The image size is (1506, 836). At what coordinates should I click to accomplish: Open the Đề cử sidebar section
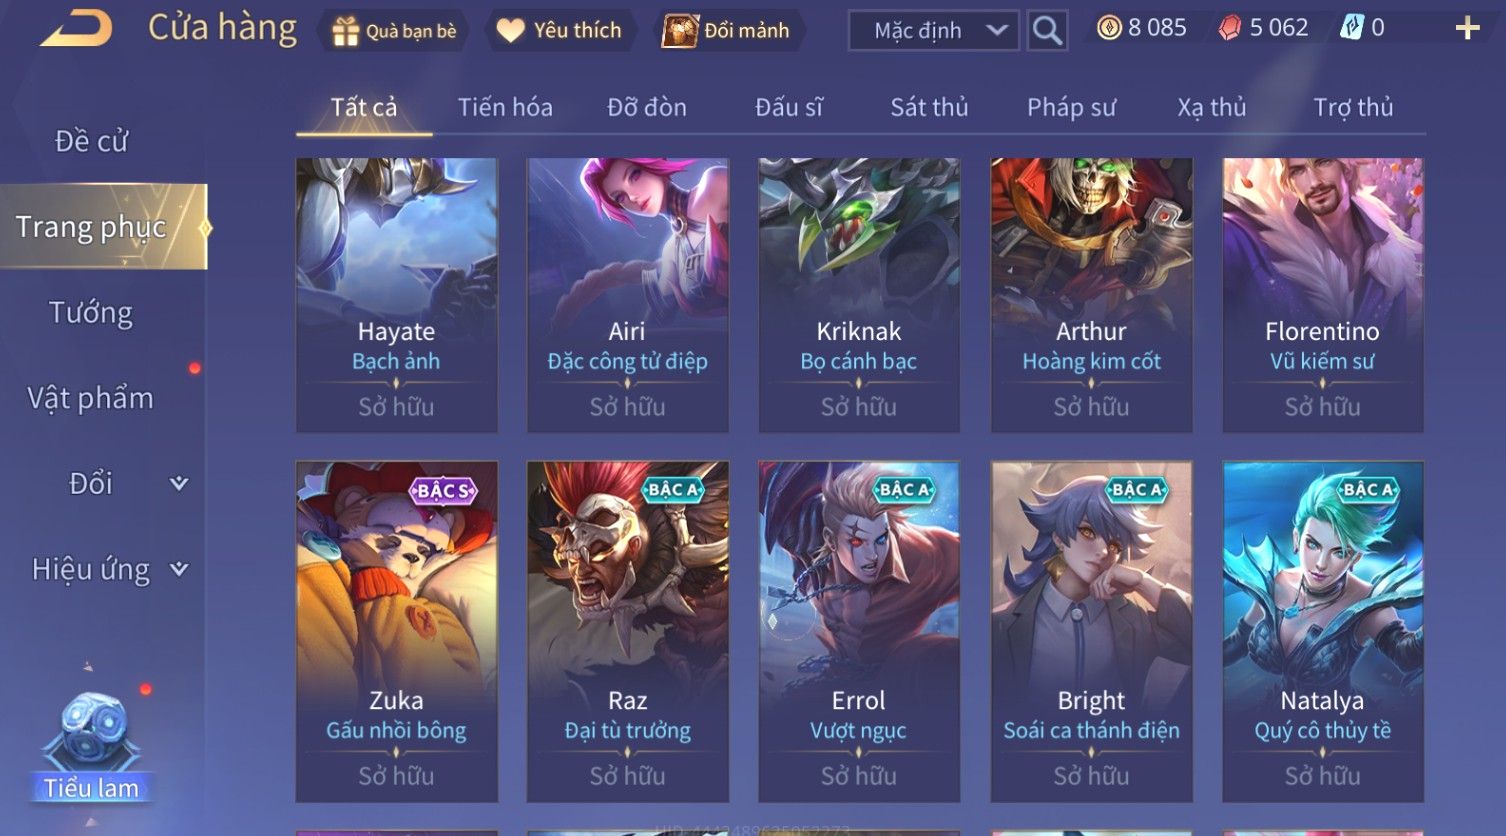pos(91,141)
